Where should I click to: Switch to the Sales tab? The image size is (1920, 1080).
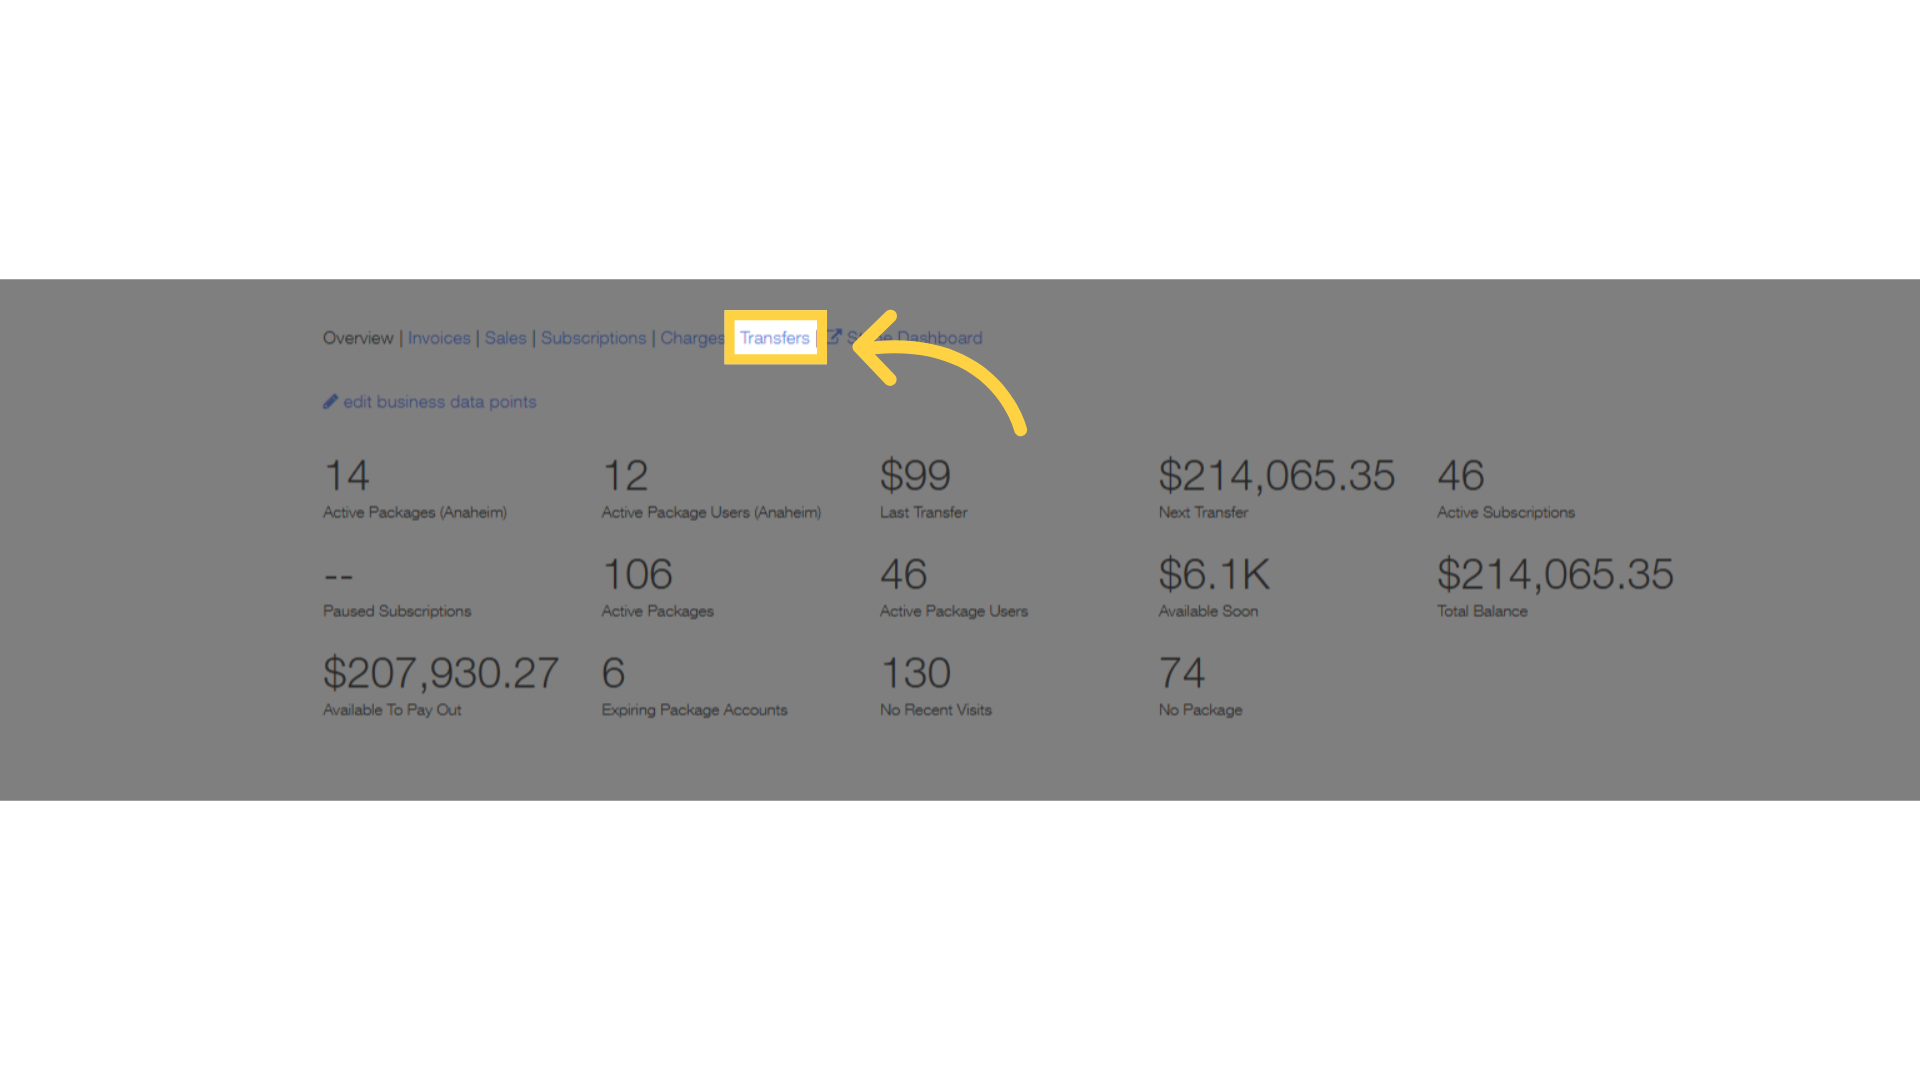click(x=505, y=338)
